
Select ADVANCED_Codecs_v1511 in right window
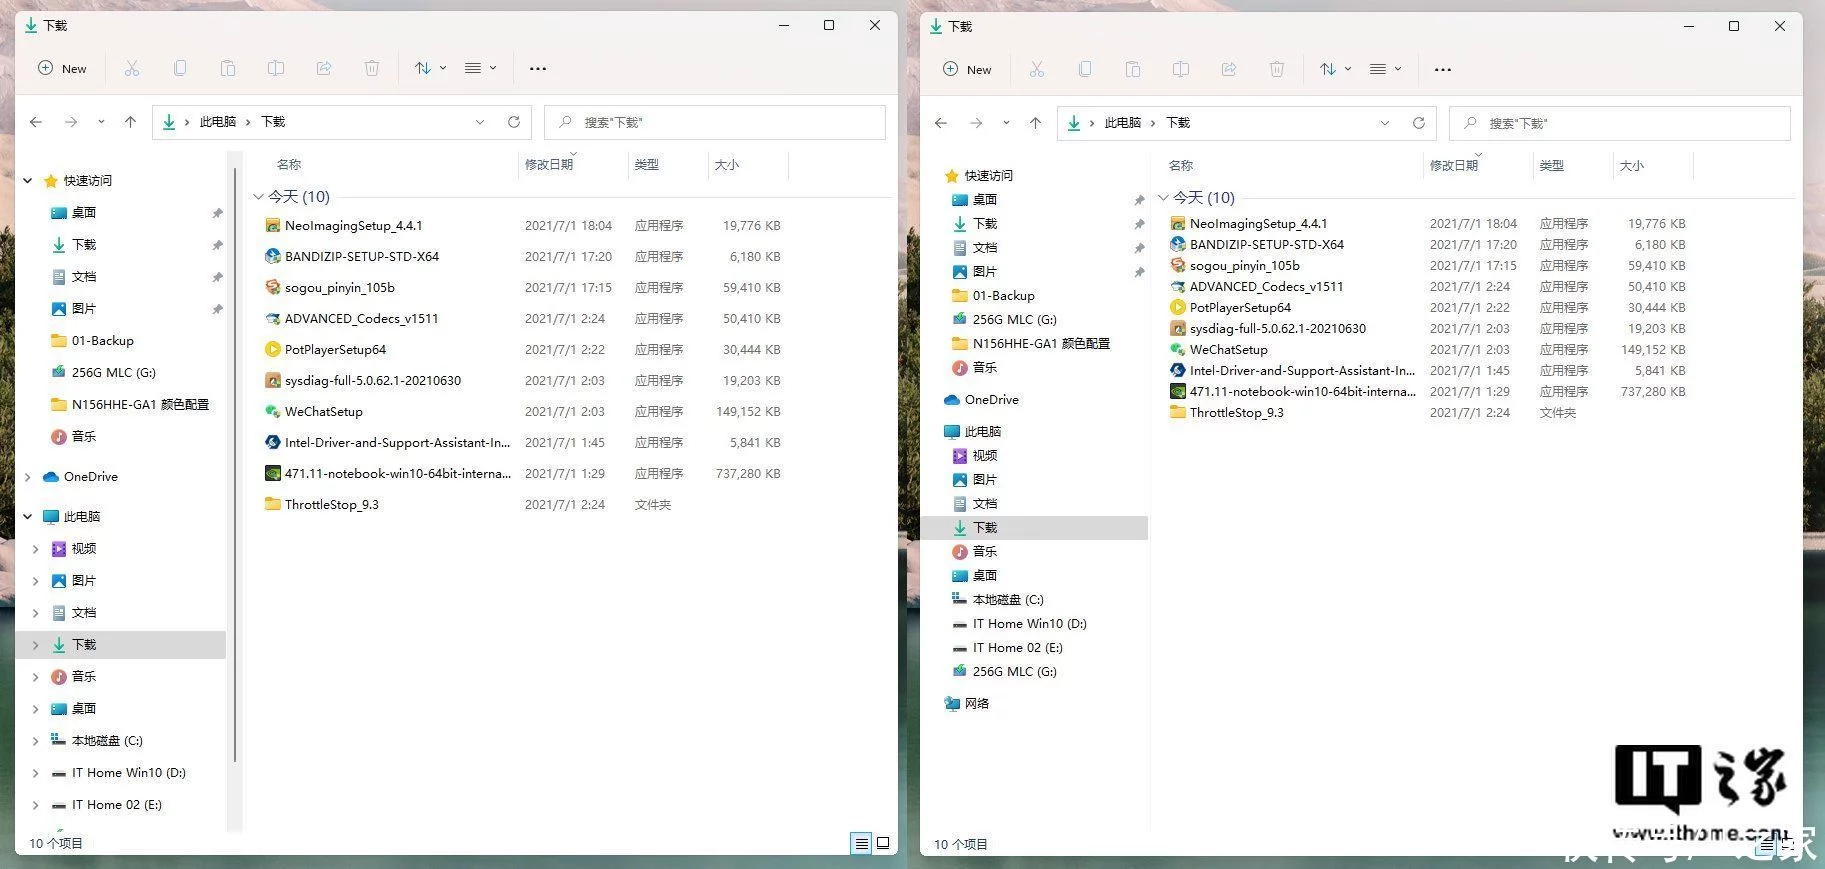1266,287
